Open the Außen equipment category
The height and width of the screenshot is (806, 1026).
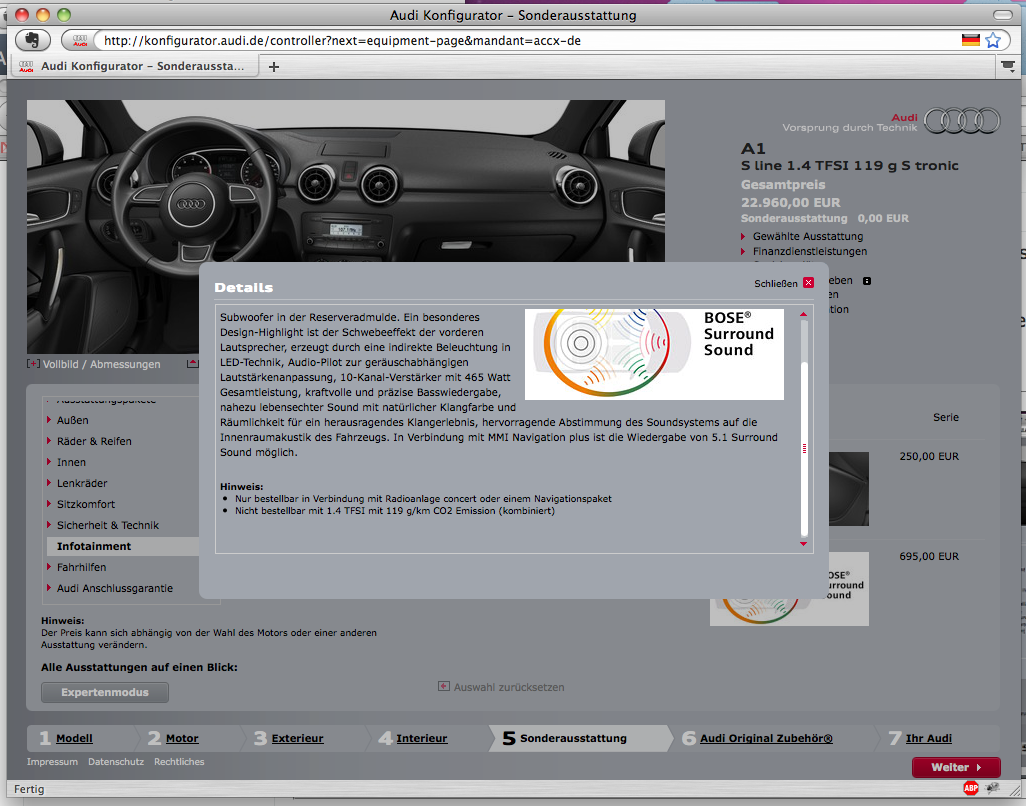click(x=72, y=420)
